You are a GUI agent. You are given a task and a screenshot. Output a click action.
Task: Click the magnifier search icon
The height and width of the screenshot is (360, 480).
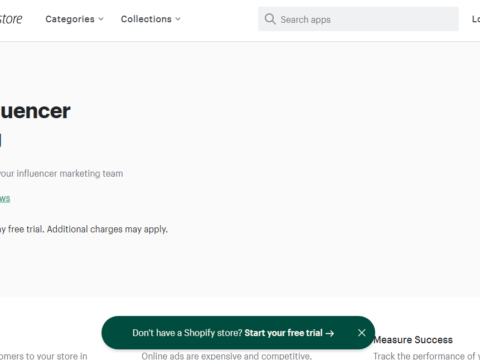270,19
